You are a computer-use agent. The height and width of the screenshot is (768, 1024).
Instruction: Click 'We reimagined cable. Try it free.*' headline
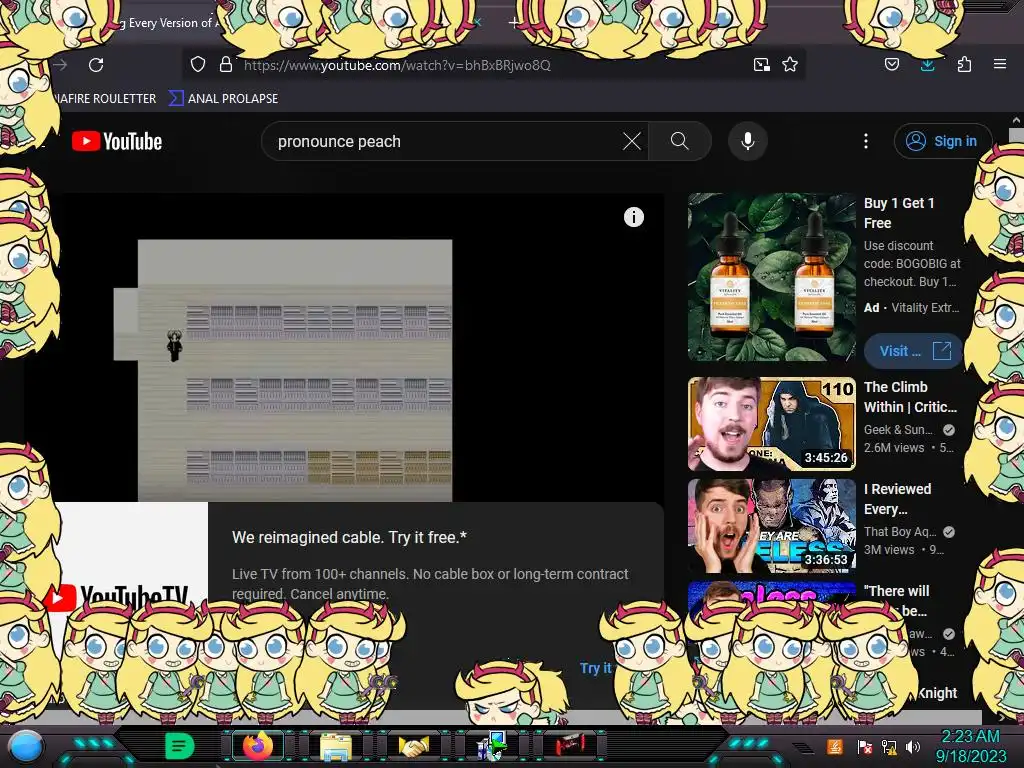[349, 537]
